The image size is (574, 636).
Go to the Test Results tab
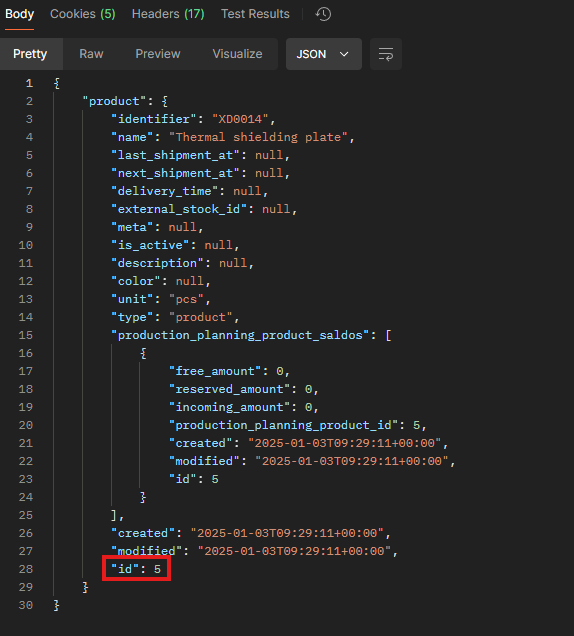(x=255, y=14)
